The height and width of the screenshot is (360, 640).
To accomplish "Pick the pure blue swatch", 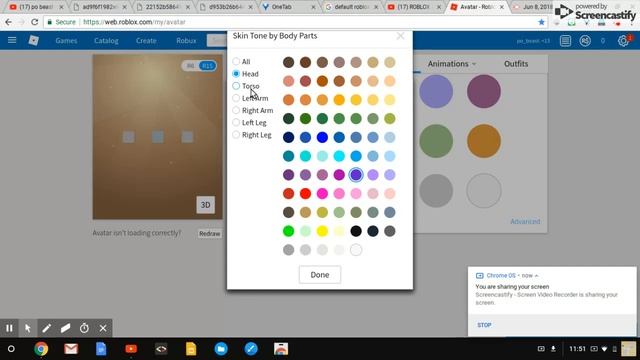I will (322, 137).
